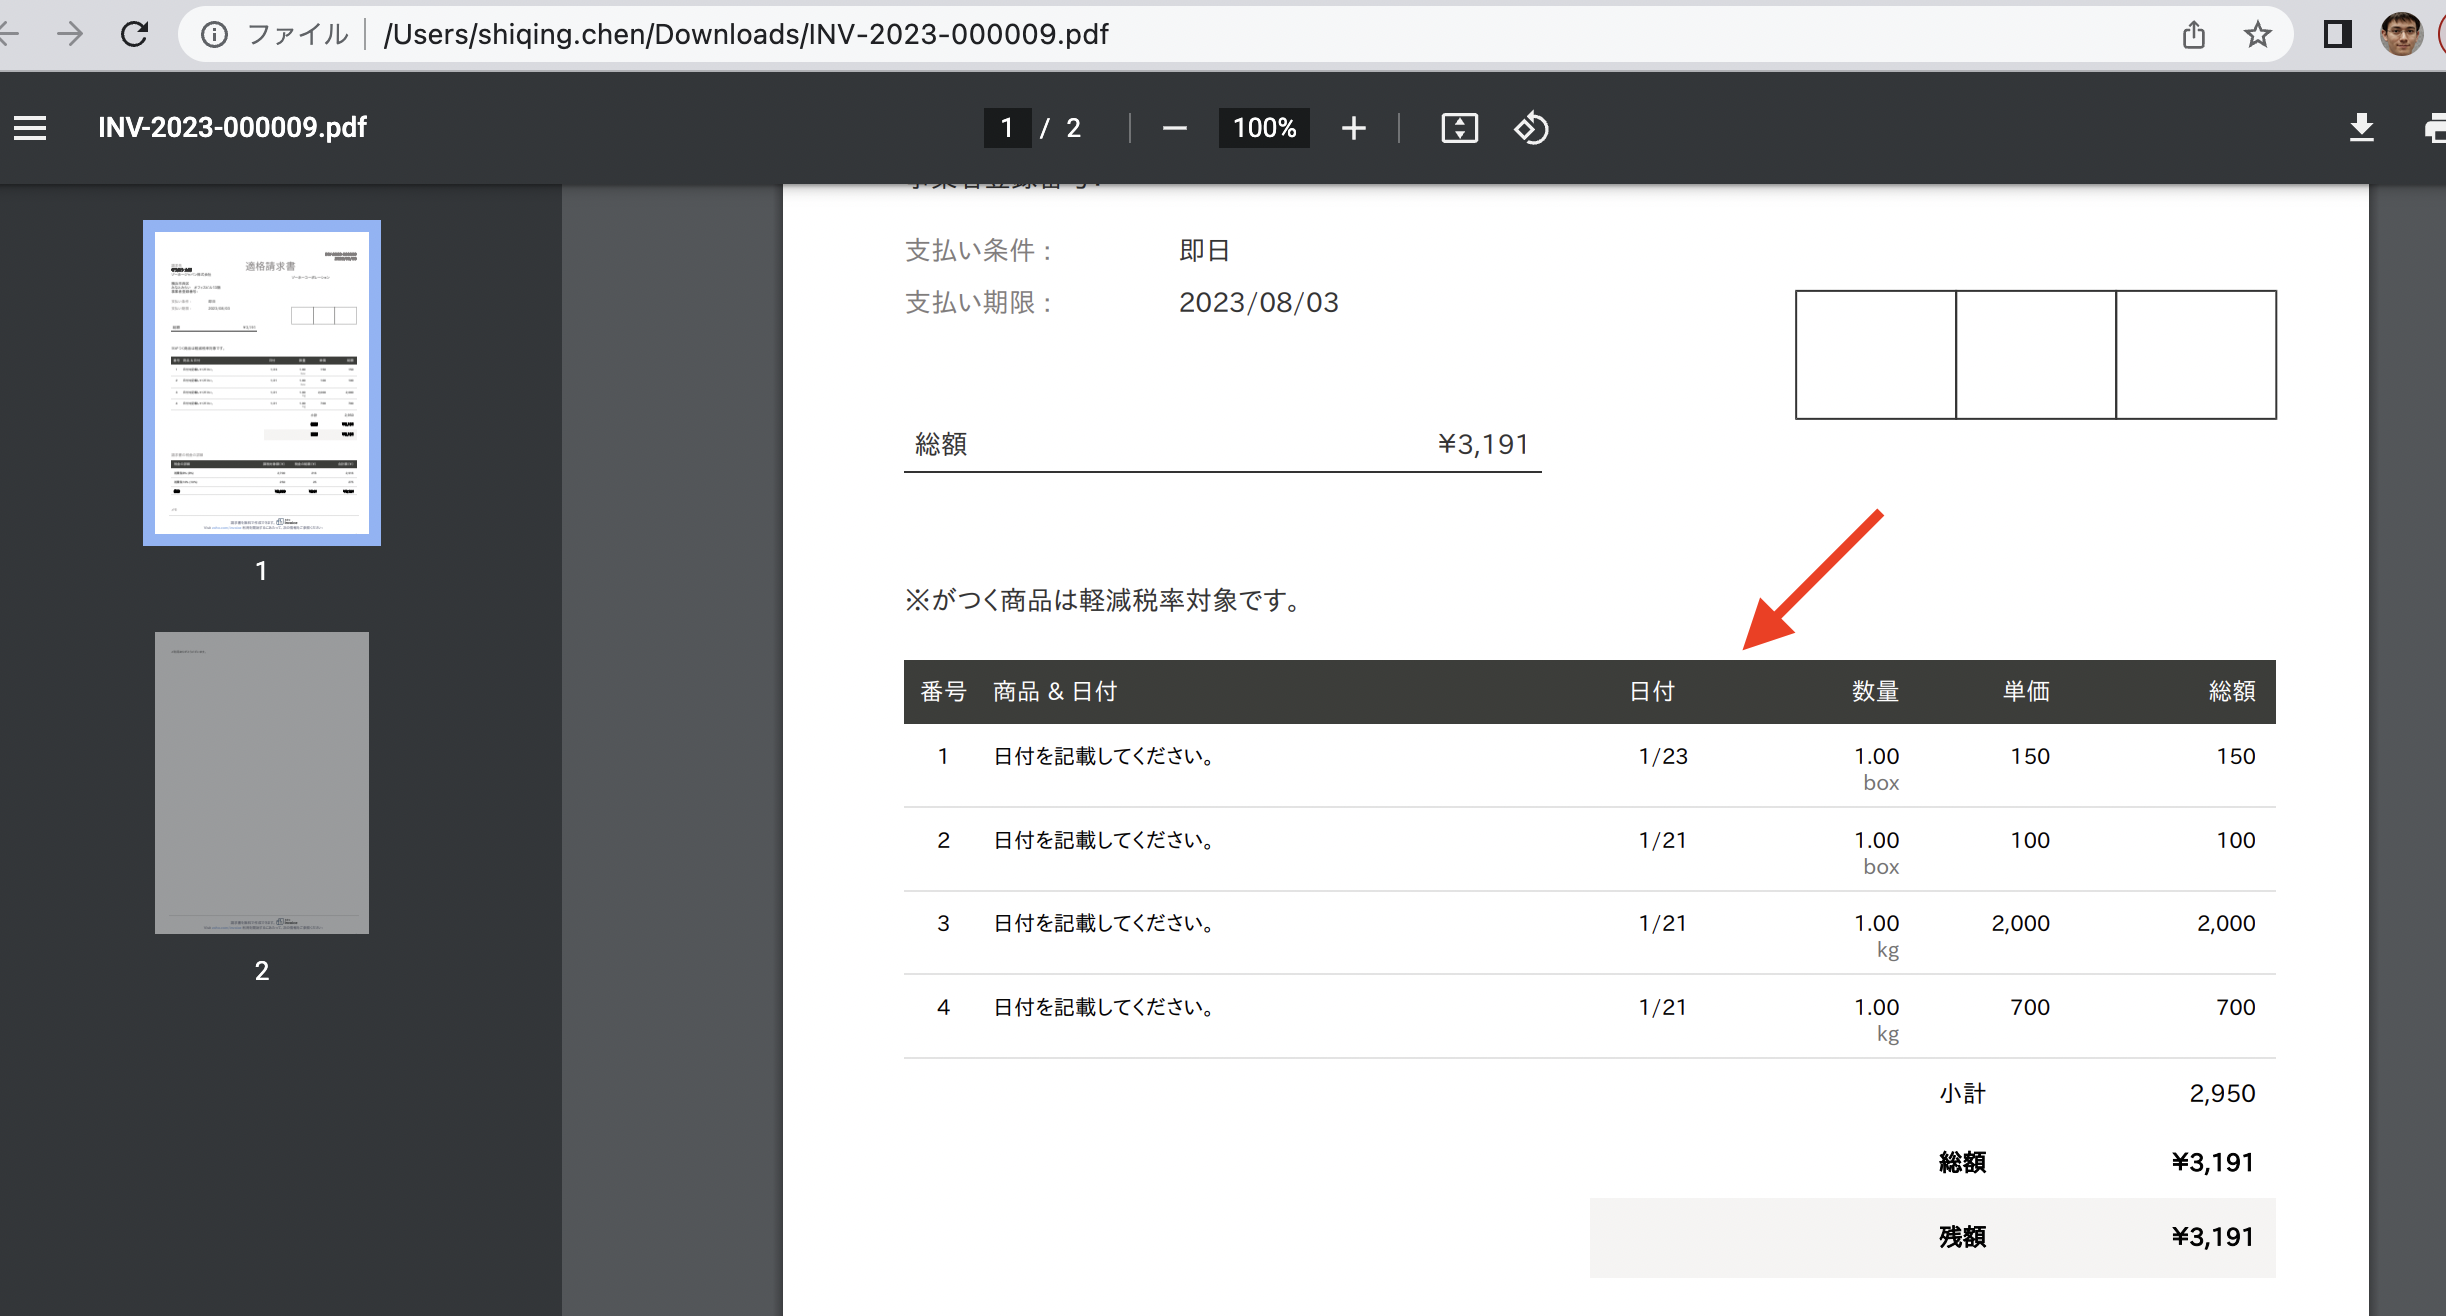Click the INV-2023-000009.pdf title
The width and height of the screenshot is (2446, 1316).
[x=232, y=128]
